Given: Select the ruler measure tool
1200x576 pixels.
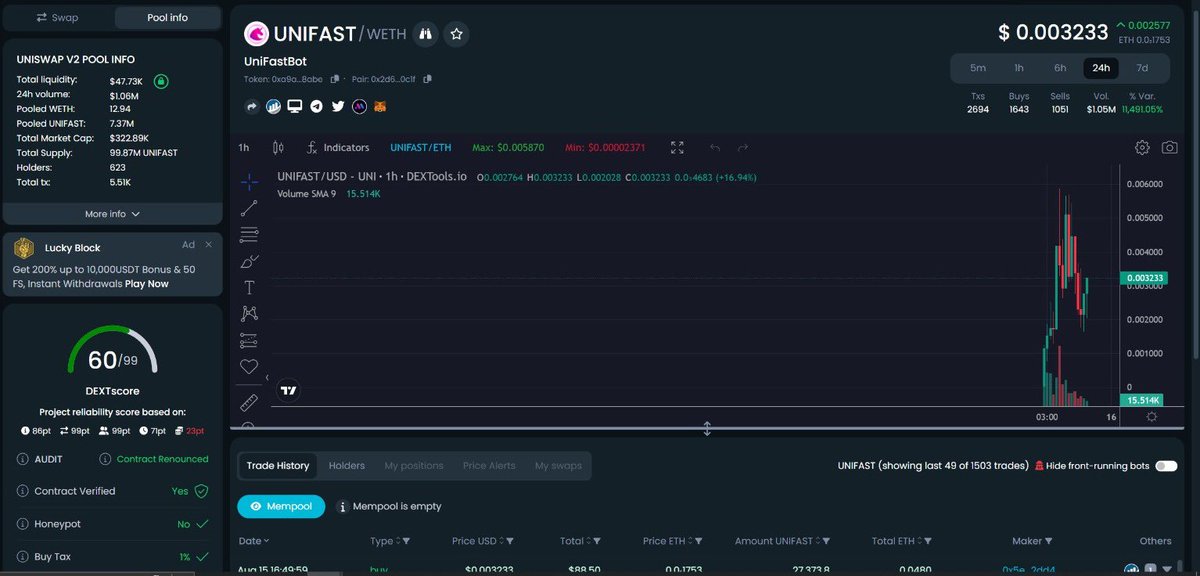Looking at the screenshot, I should click(x=250, y=402).
